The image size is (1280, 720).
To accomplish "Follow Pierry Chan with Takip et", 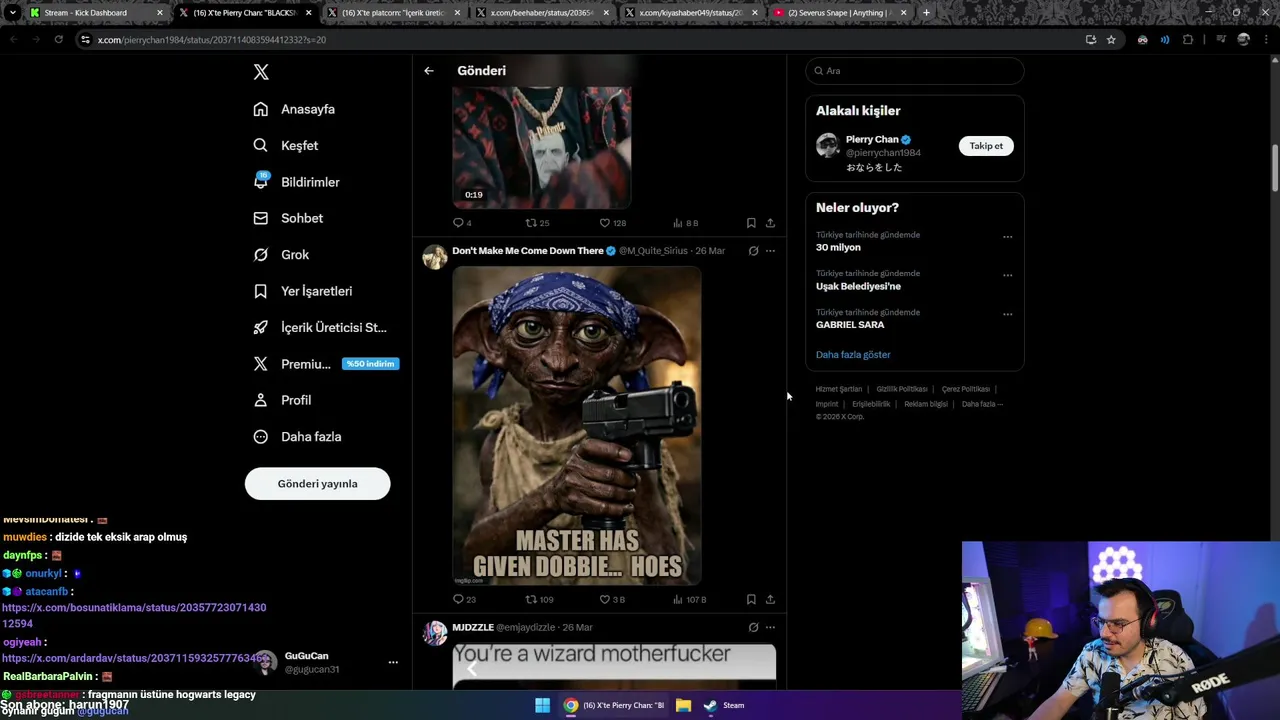I will coord(986,146).
